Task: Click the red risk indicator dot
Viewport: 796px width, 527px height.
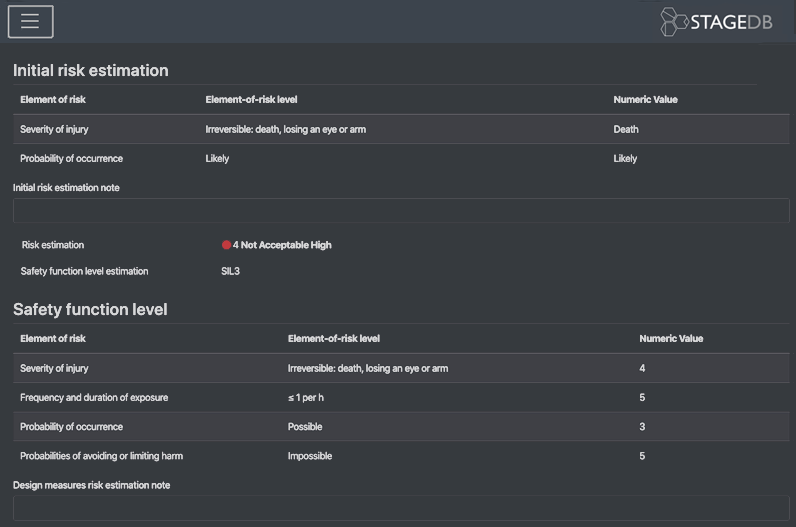Action: pyautogui.click(x=227, y=245)
